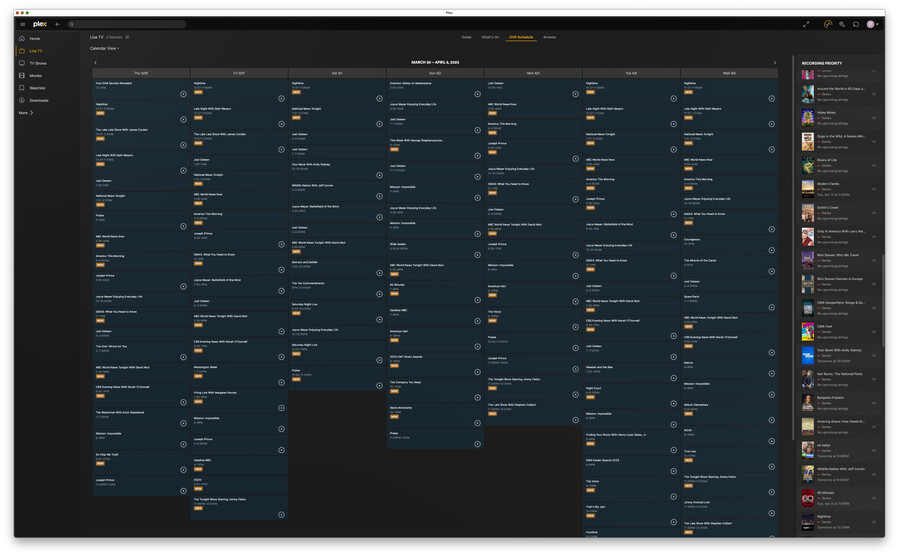Screen dimensions: 899x556
Task: Click record icon for Abbott Elementary
Action: pyautogui.click(x=772, y=420)
